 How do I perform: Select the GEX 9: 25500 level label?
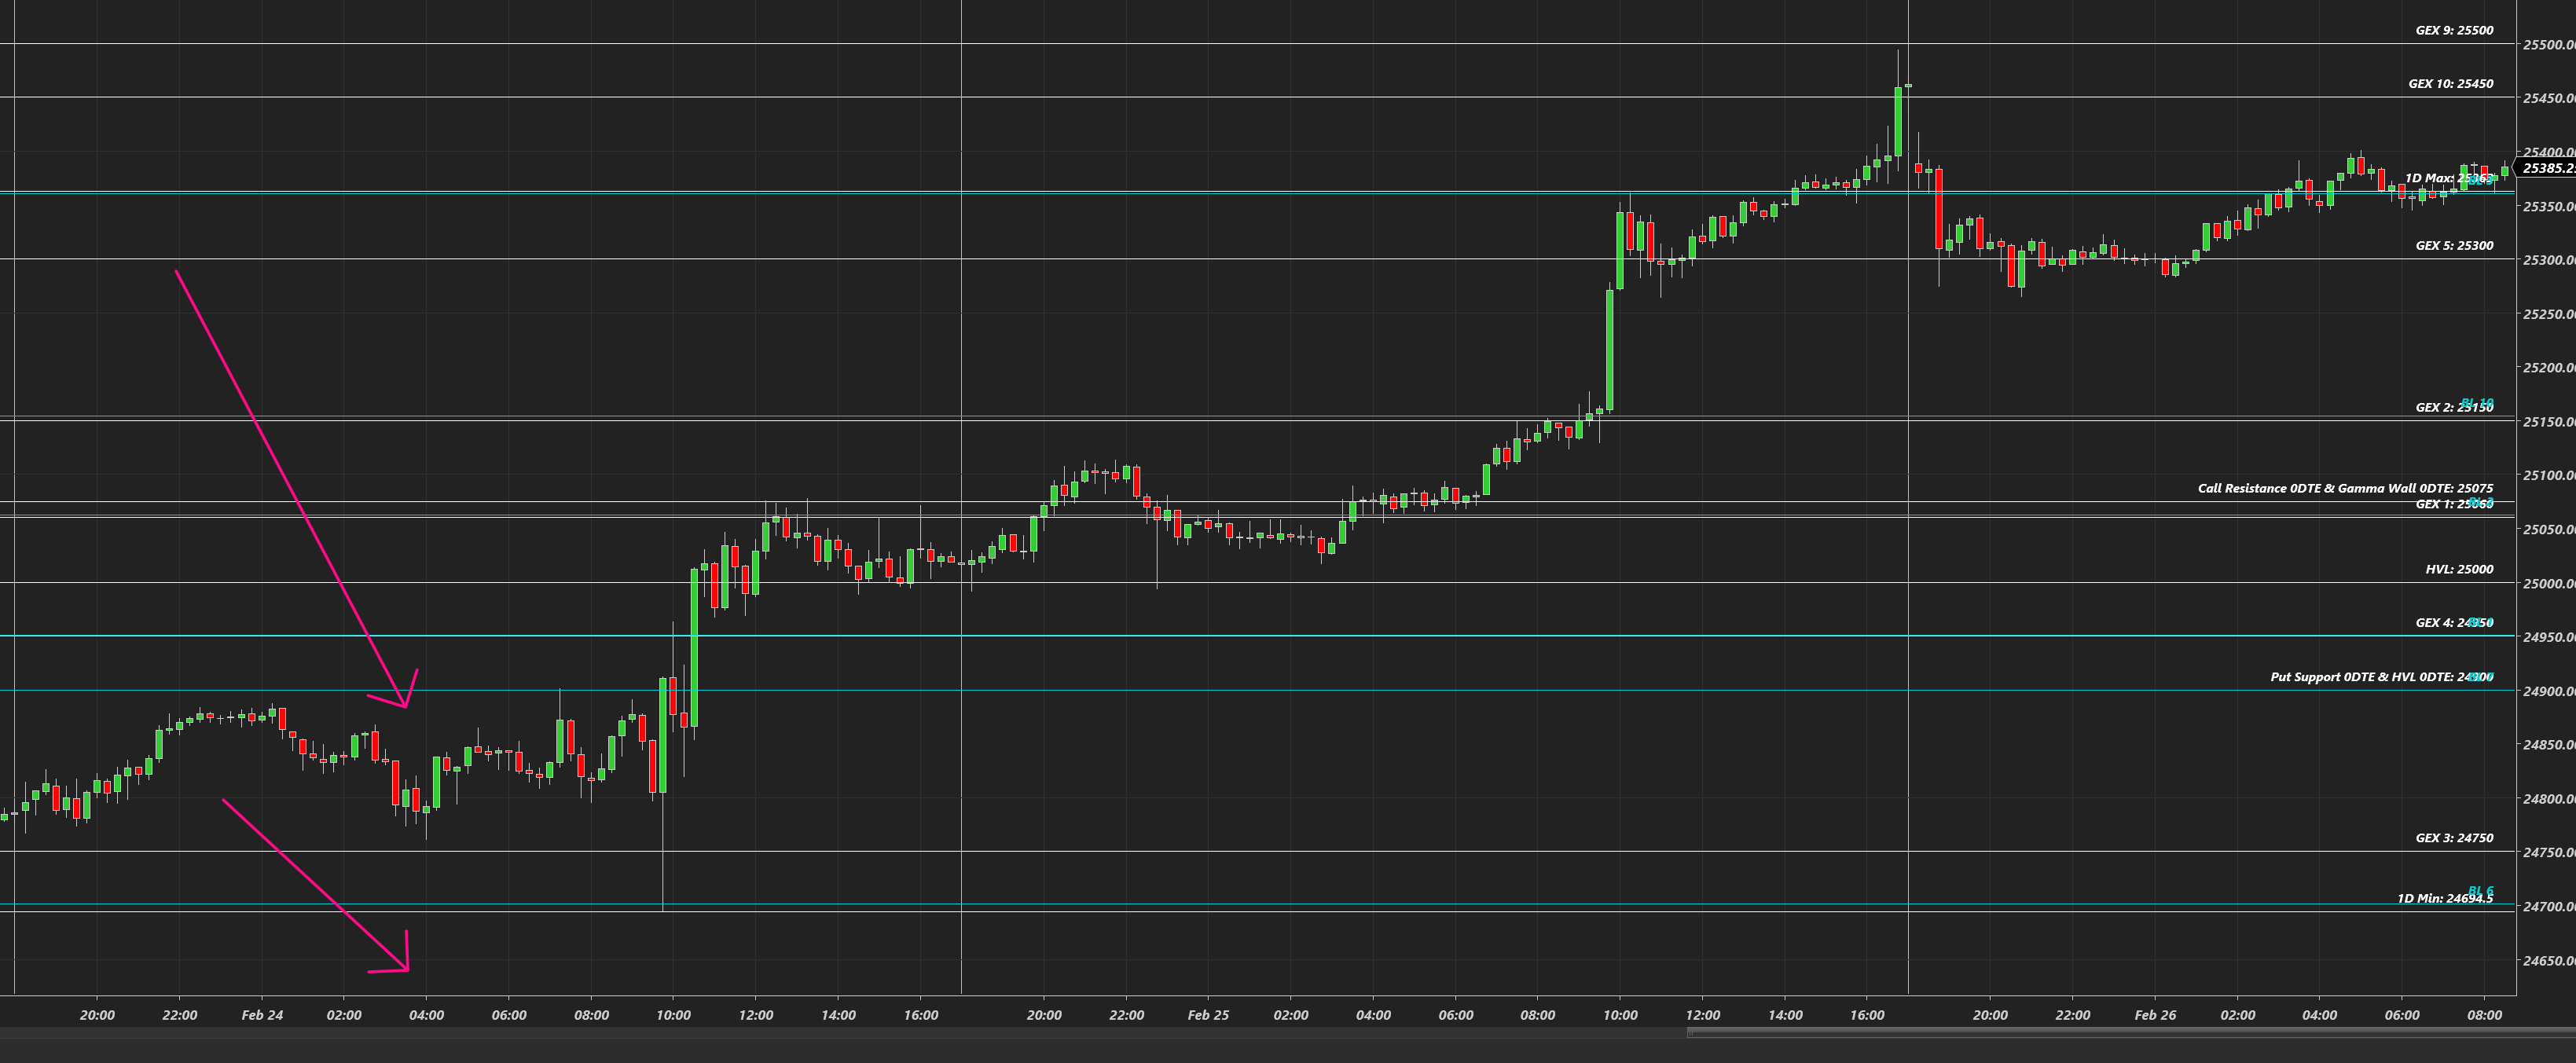(2454, 30)
